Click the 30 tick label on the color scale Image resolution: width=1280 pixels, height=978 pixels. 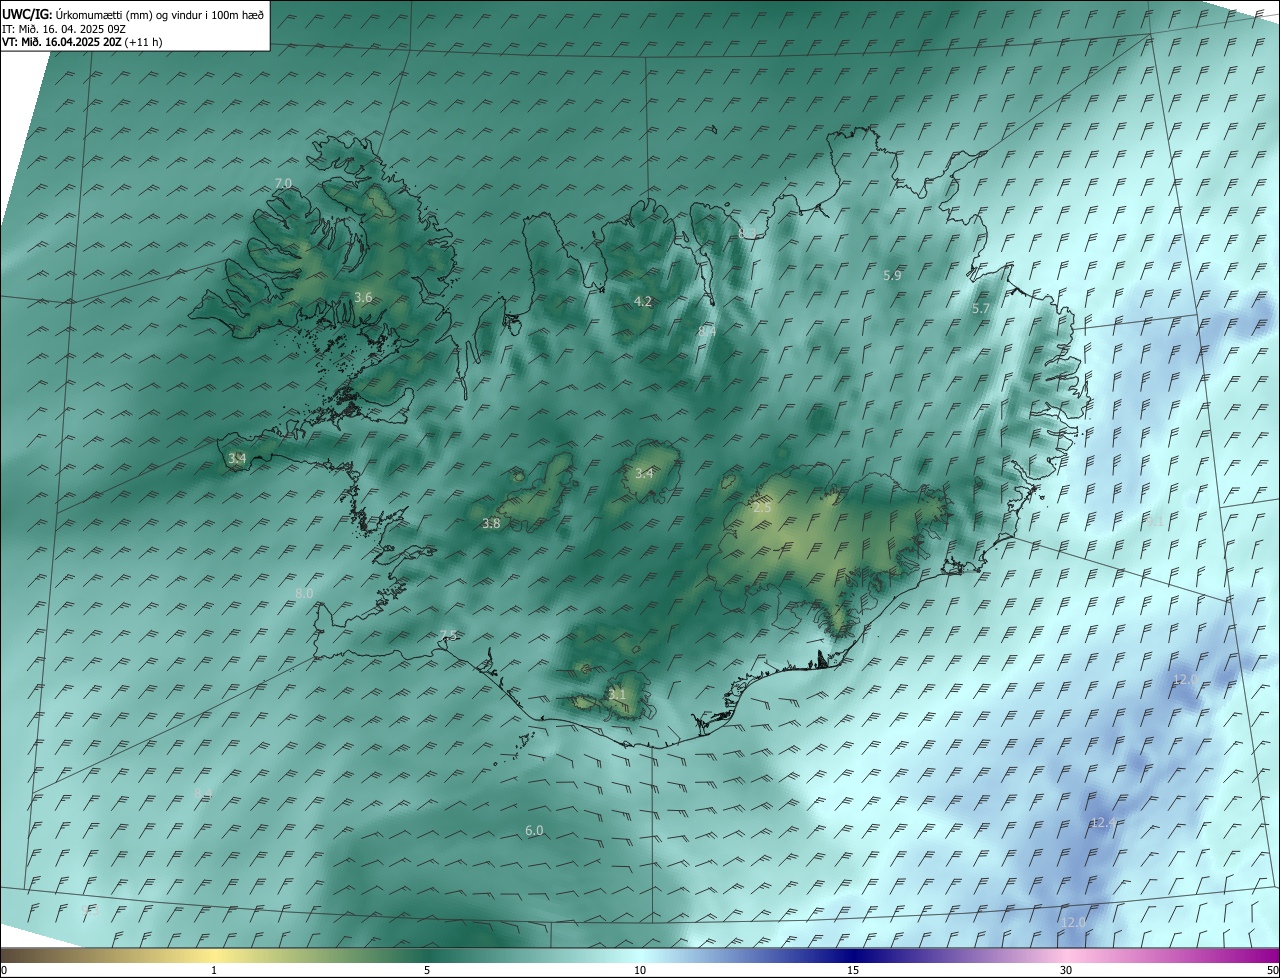click(1066, 970)
